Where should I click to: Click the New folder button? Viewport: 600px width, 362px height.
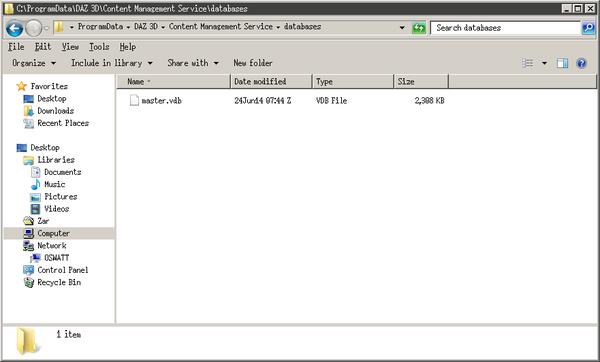253,63
